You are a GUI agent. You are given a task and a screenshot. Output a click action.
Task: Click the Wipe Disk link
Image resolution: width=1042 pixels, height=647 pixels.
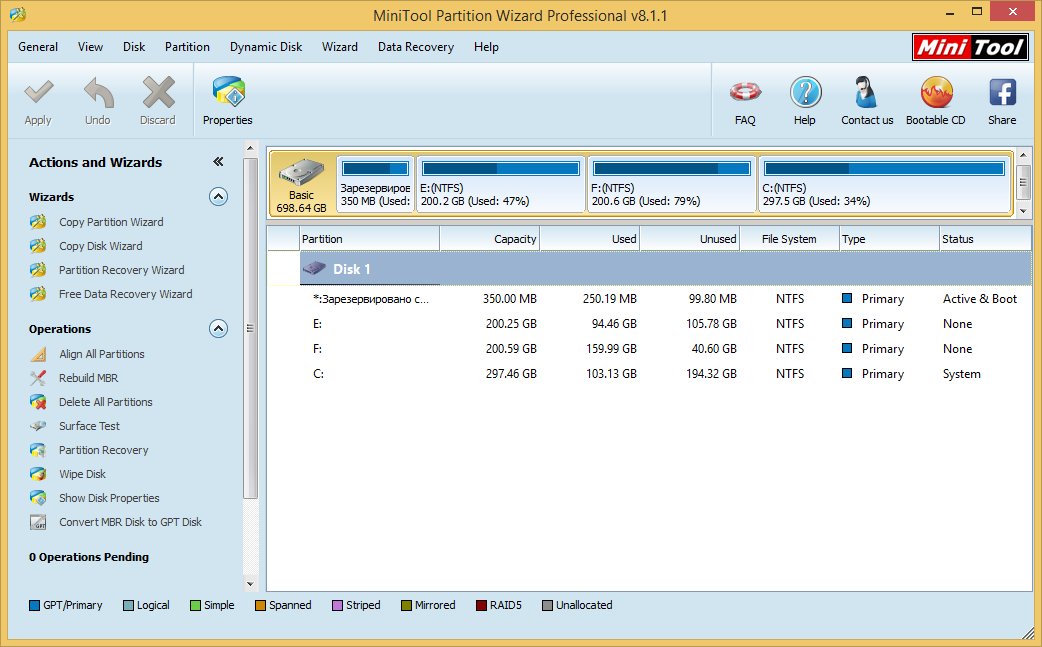82,474
